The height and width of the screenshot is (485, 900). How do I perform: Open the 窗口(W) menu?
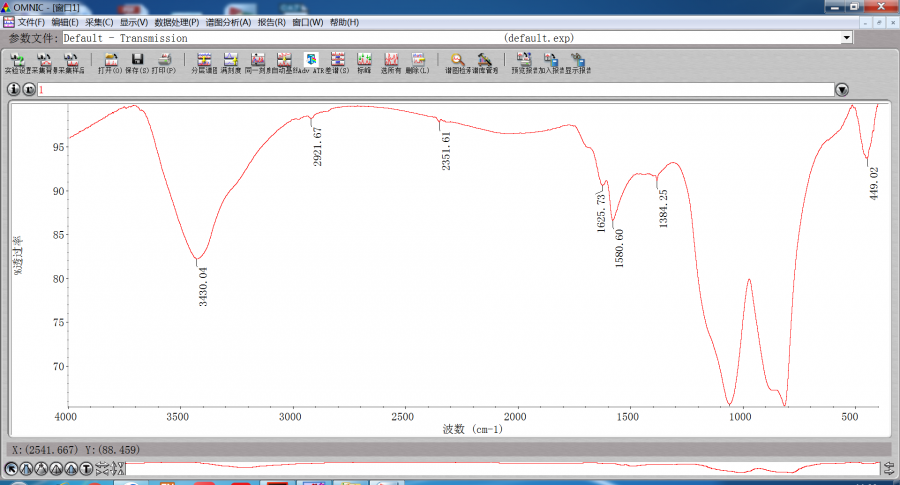click(x=308, y=22)
